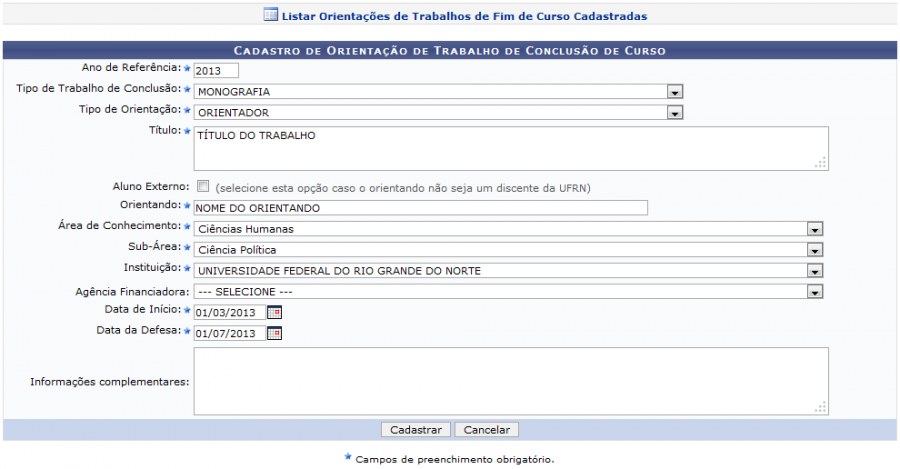Click the Data de Início date field
Image resolution: width=900 pixels, height=469 pixels.
coord(229,313)
